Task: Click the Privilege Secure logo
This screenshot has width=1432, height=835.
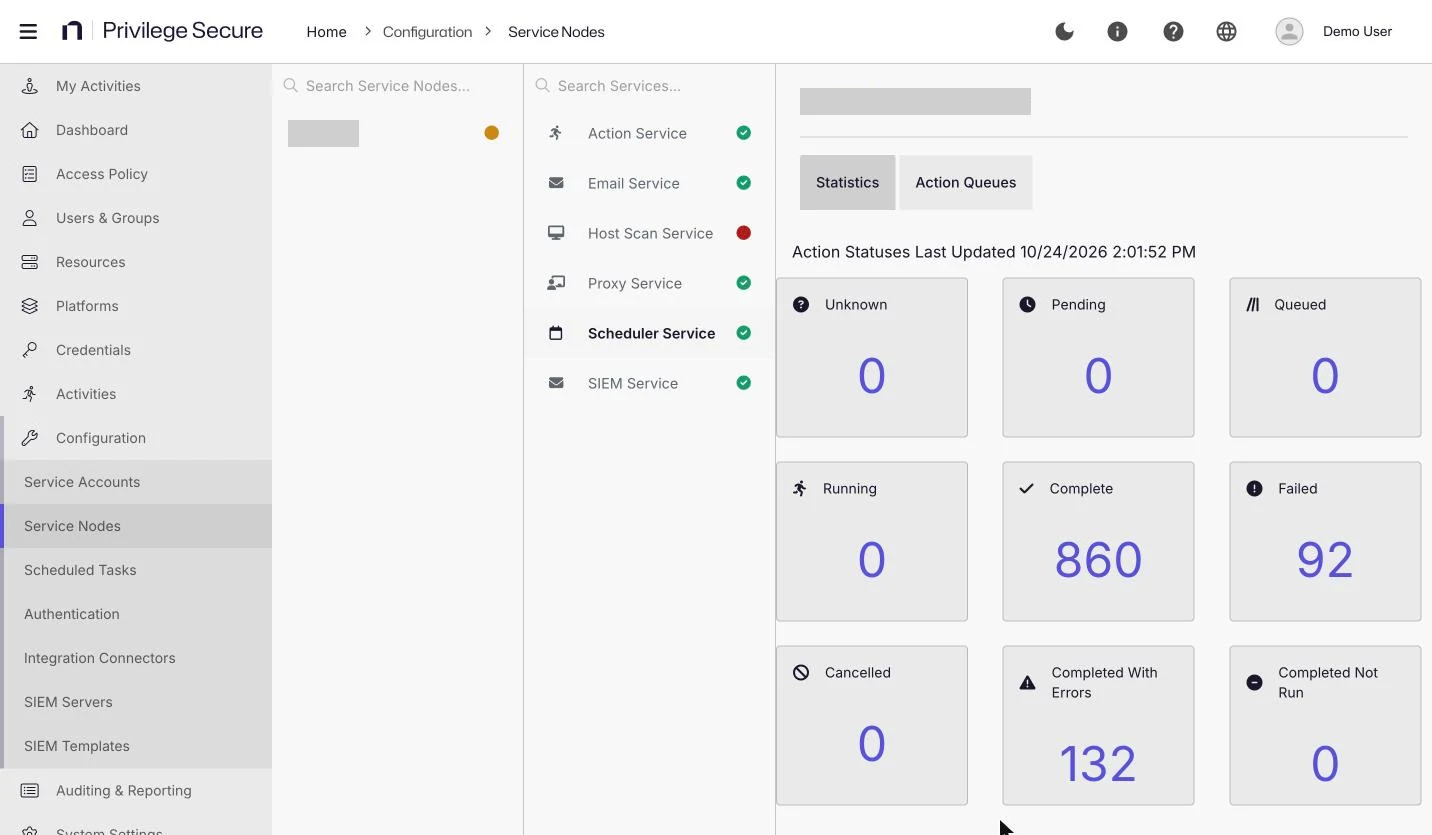Action: click(162, 31)
